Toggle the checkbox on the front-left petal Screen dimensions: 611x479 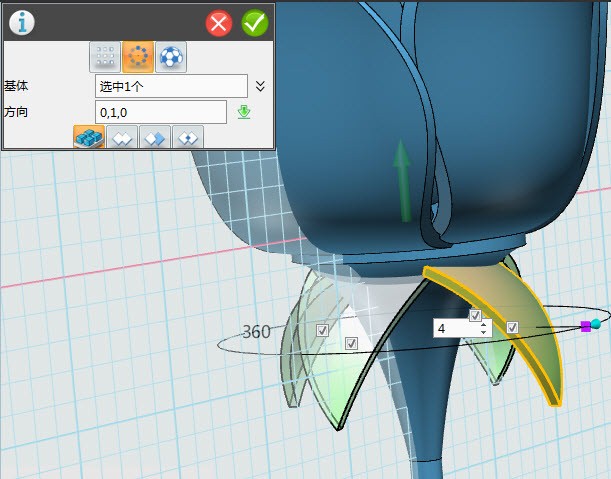(x=351, y=343)
